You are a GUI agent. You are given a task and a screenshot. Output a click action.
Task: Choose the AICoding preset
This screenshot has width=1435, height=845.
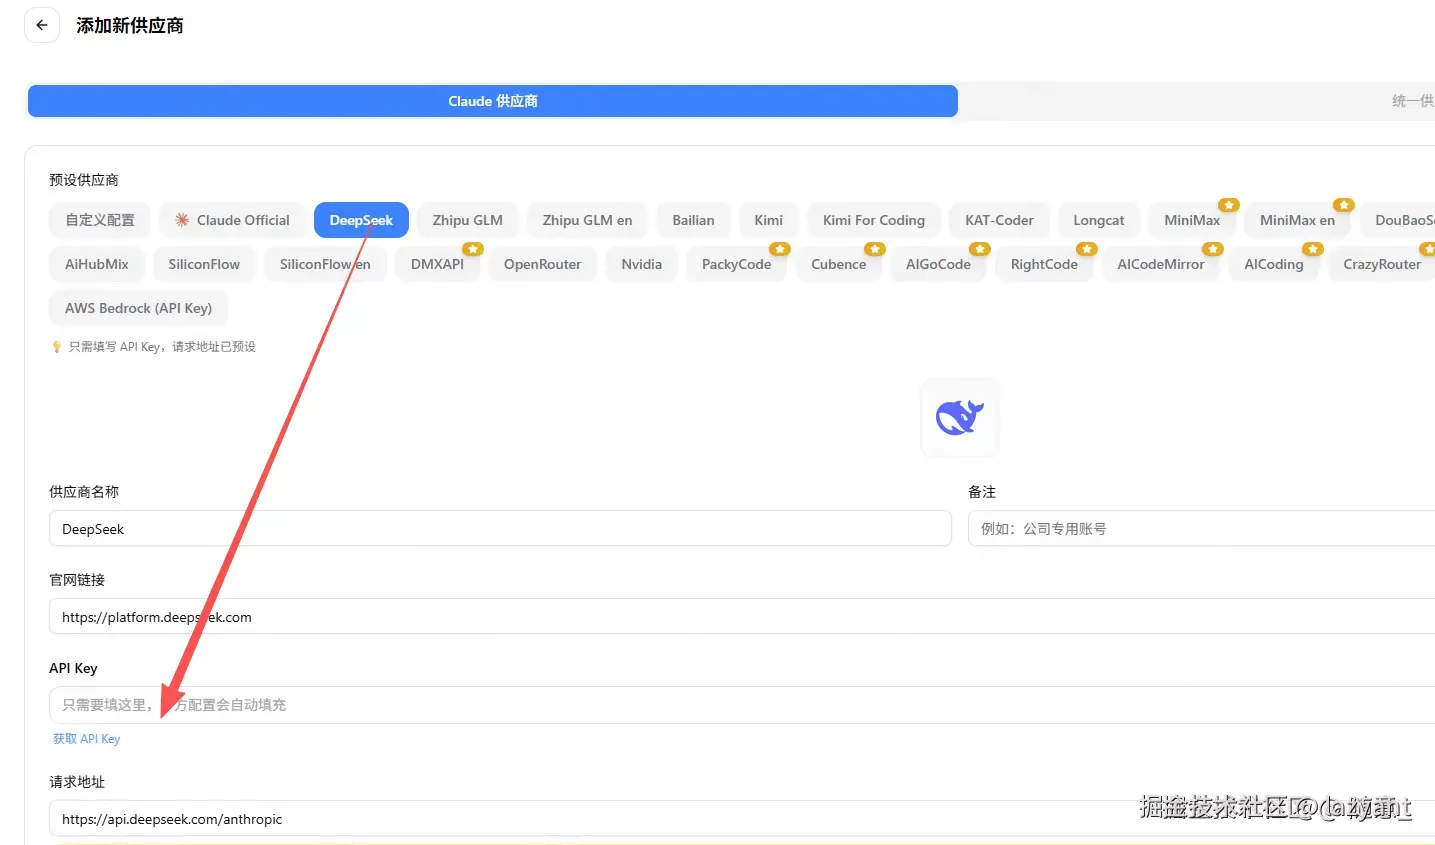(1273, 264)
